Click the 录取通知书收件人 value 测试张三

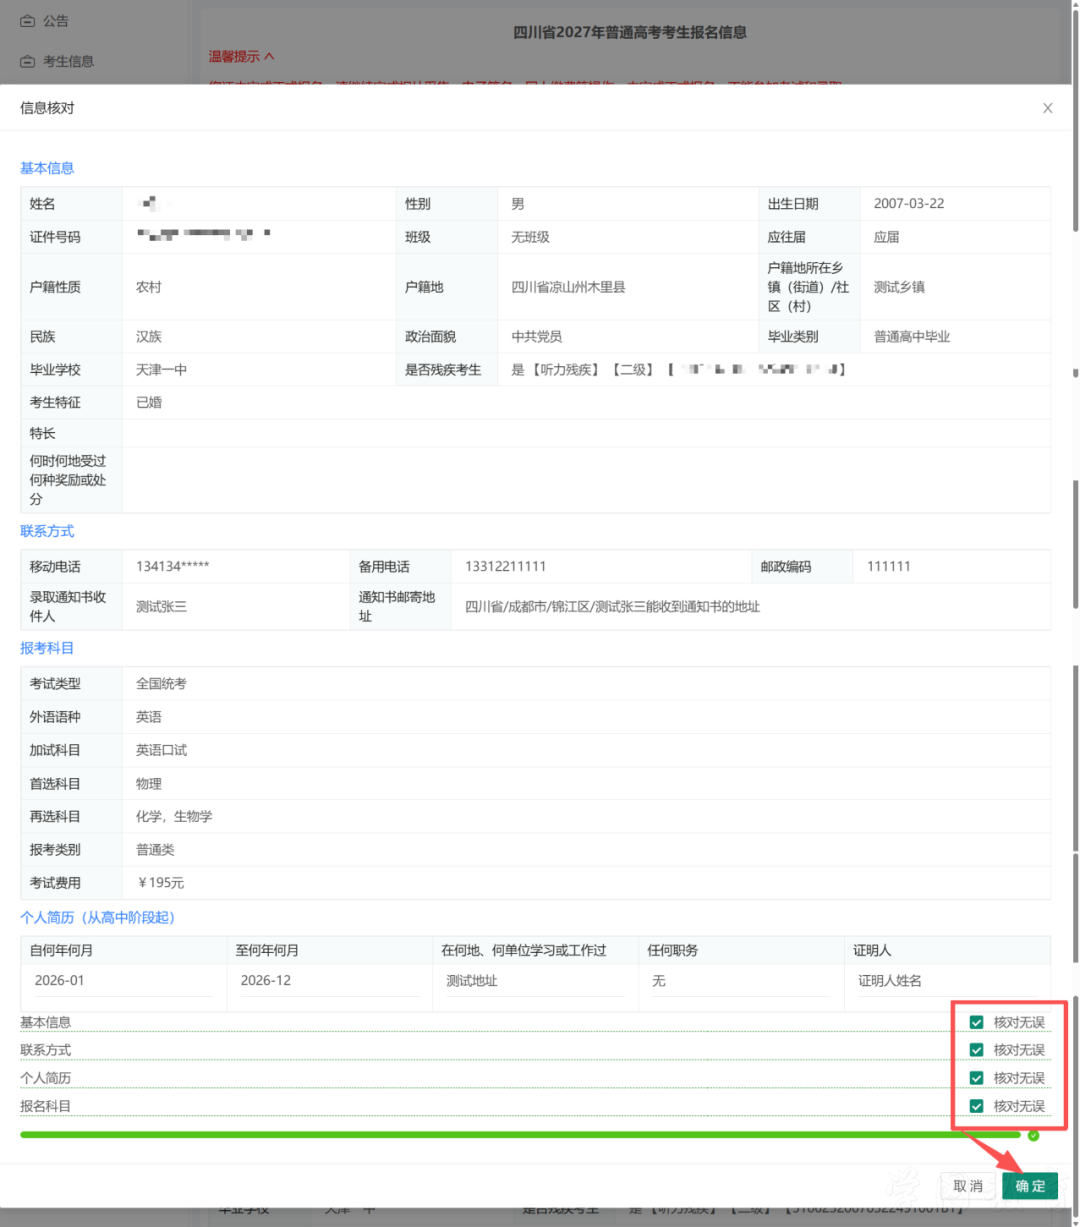(161, 606)
